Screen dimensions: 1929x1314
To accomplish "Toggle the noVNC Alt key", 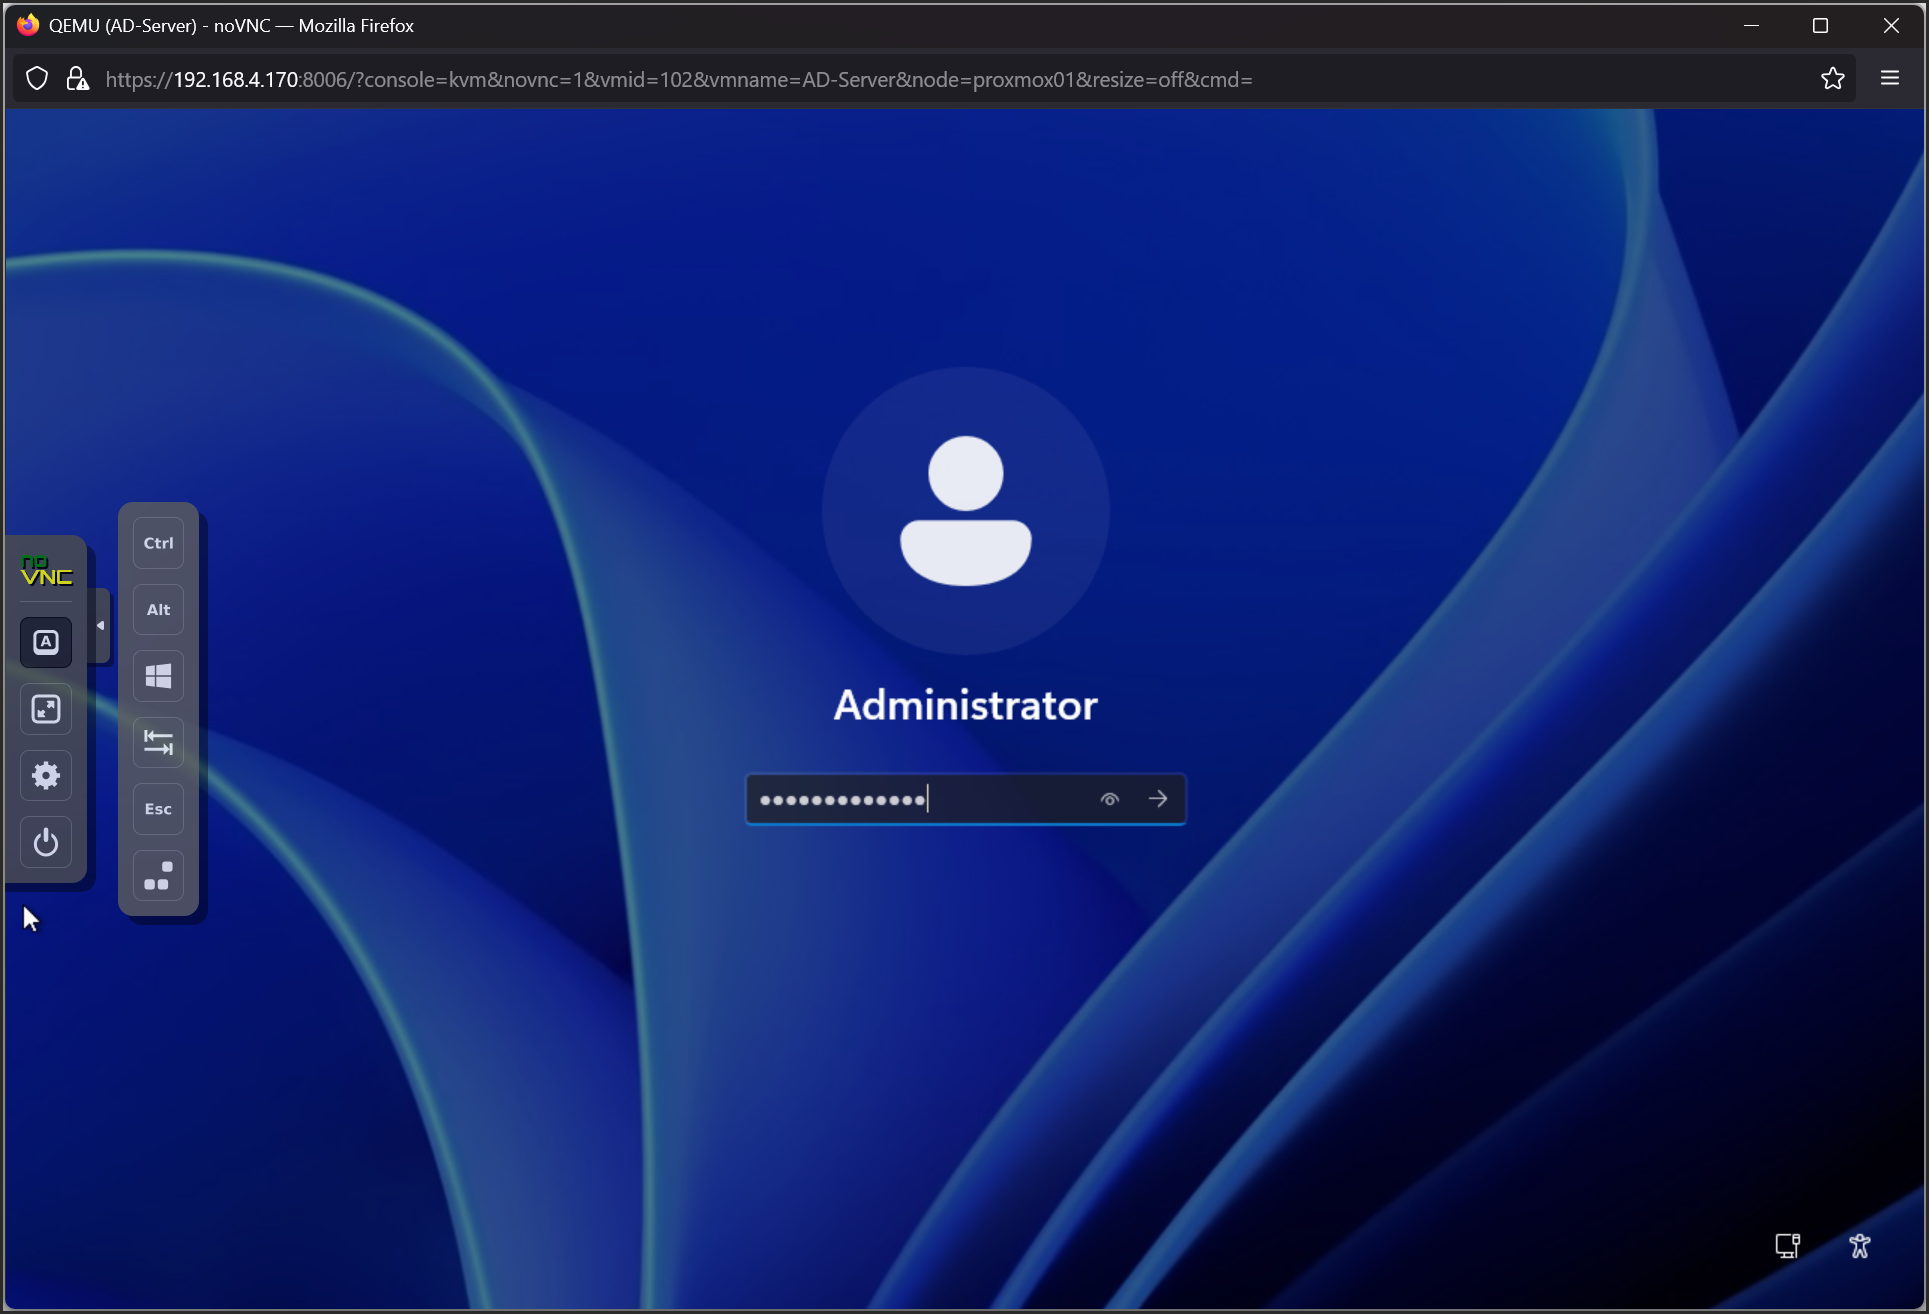I will (158, 610).
